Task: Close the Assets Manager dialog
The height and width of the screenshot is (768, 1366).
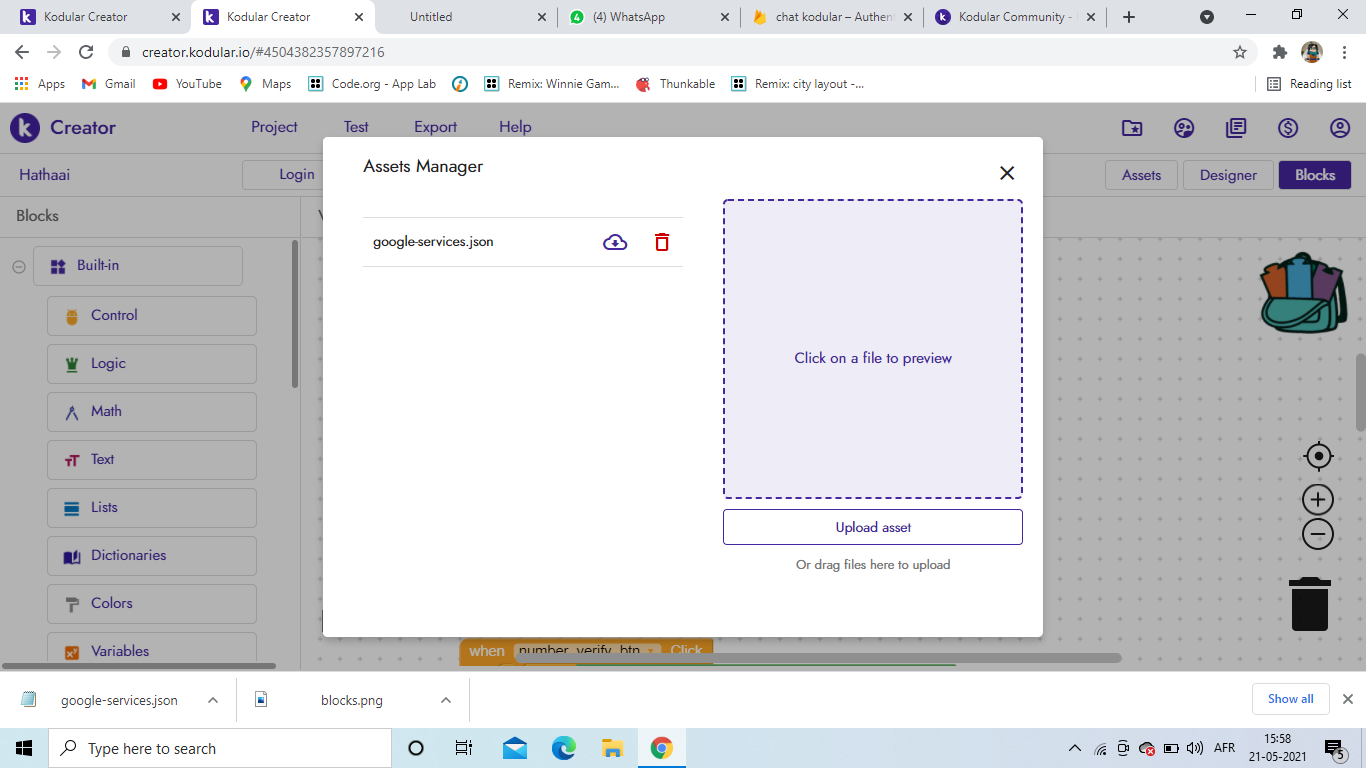Action: pos(1007,173)
